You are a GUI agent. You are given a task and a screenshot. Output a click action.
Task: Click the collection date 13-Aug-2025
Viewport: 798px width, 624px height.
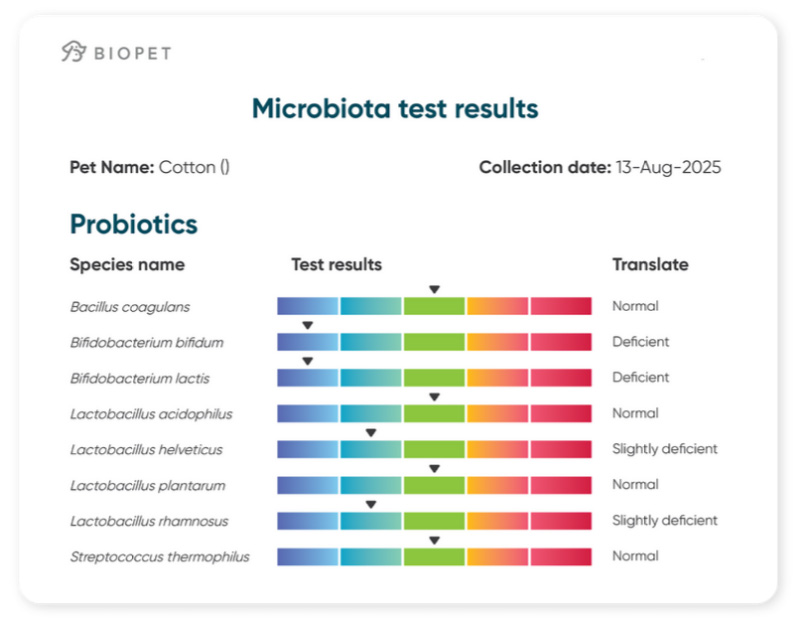click(668, 167)
